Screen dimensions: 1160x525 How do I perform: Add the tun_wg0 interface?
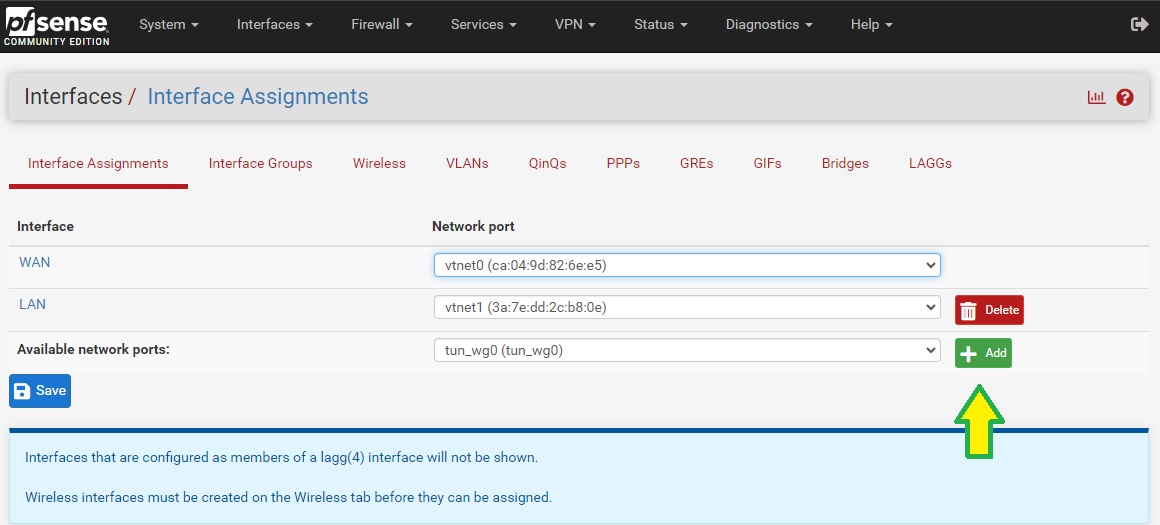(983, 353)
